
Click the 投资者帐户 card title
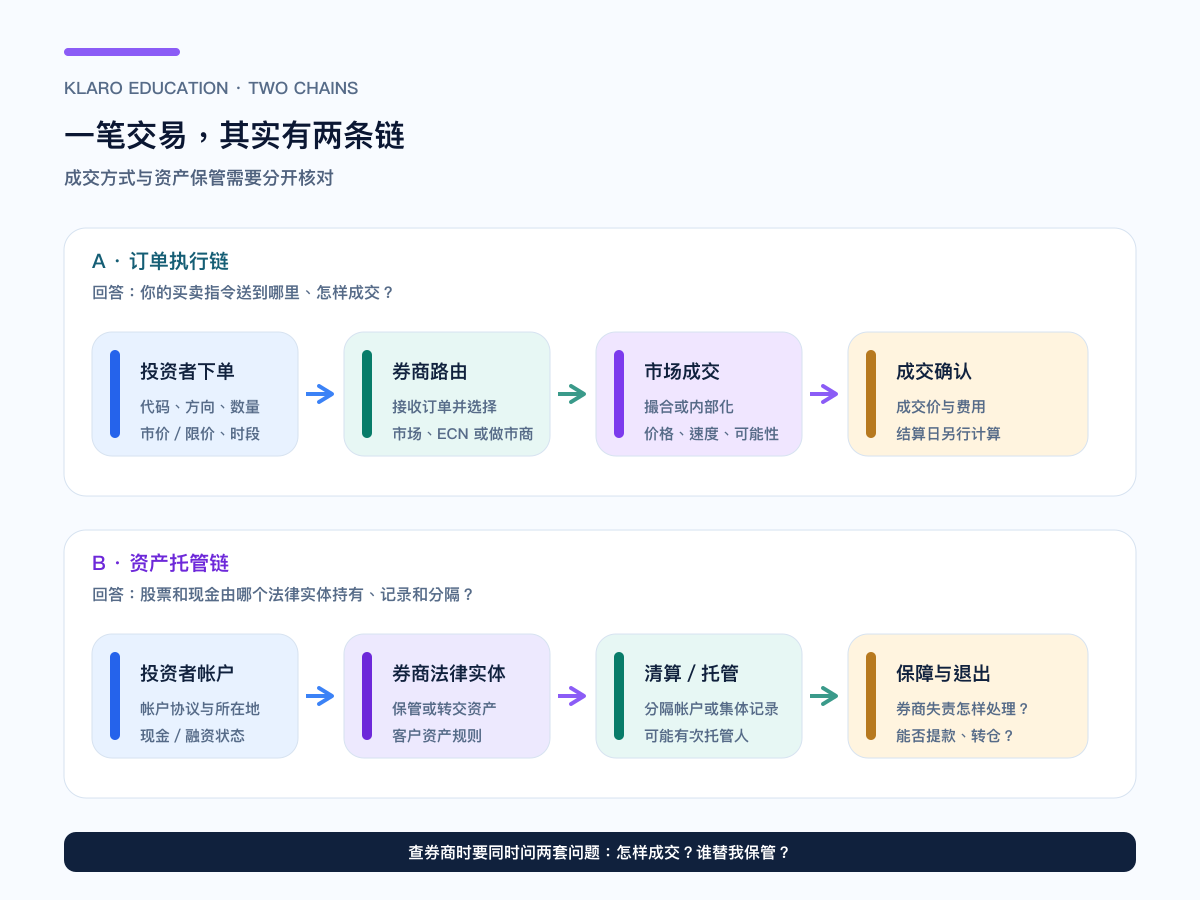click(187, 674)
